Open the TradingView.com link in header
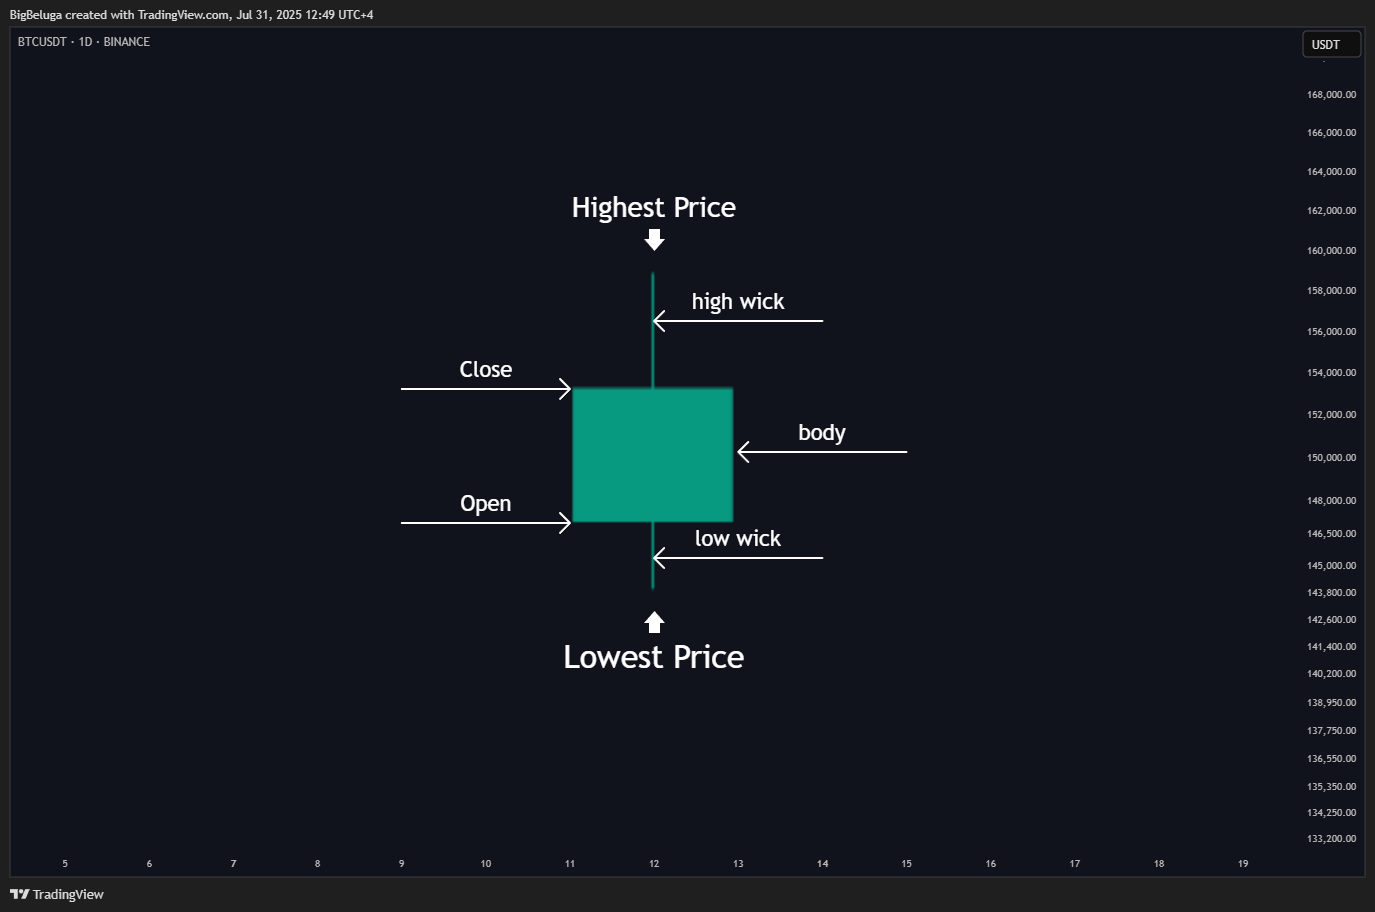The width and height of the screenshot is (1375, 912). [183, 15]
